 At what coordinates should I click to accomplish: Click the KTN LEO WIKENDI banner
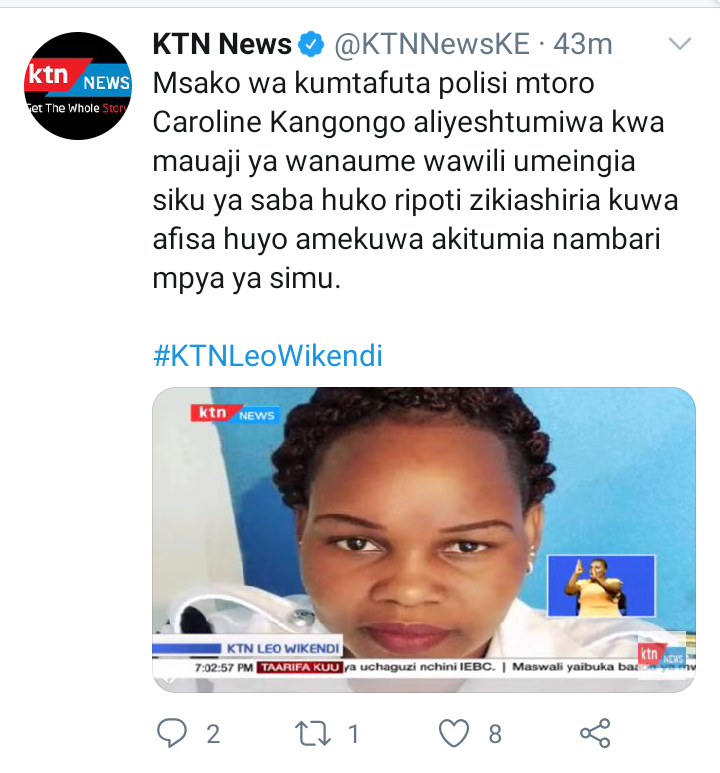tap(283, 648)
